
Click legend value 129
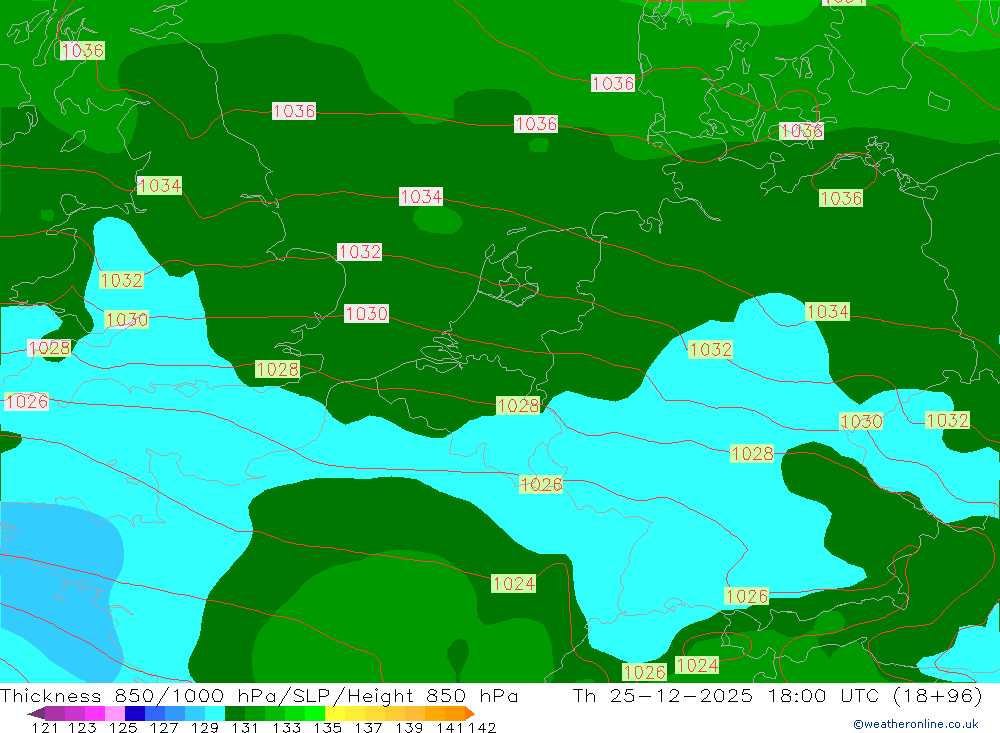pyautogui.click(x=205, y=727)
